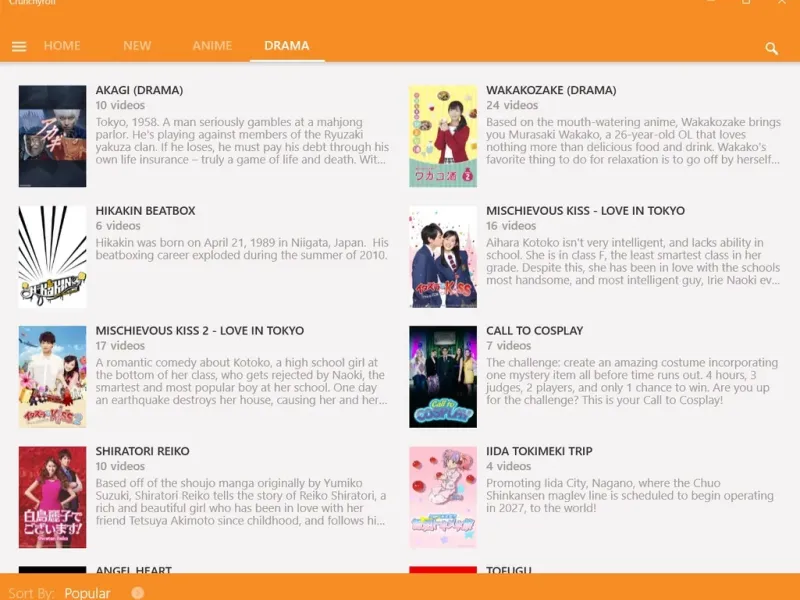This screenshot has height=600, width=800.
Task: Switch to the NEW tab
Action: point(137,45)
